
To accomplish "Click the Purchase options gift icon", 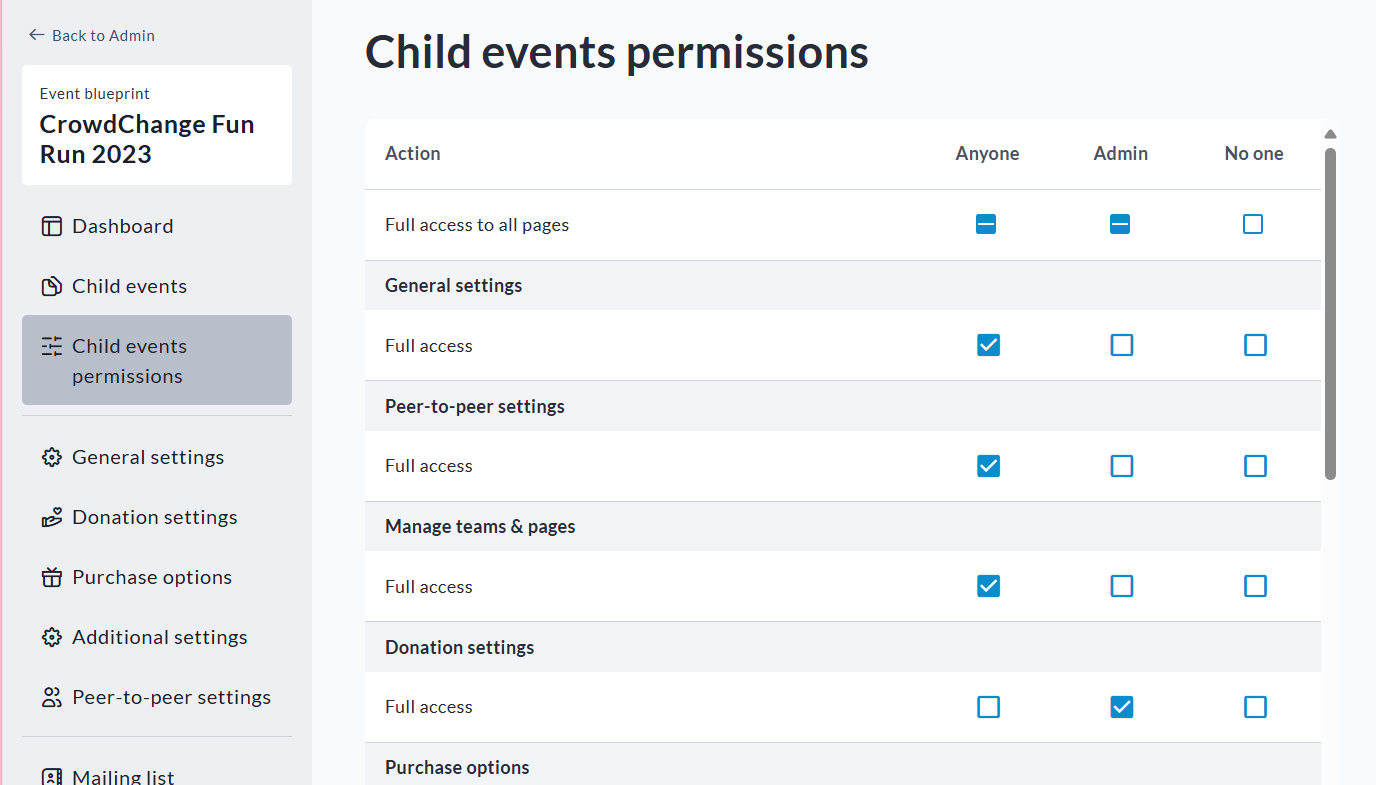I will (51, 577).
